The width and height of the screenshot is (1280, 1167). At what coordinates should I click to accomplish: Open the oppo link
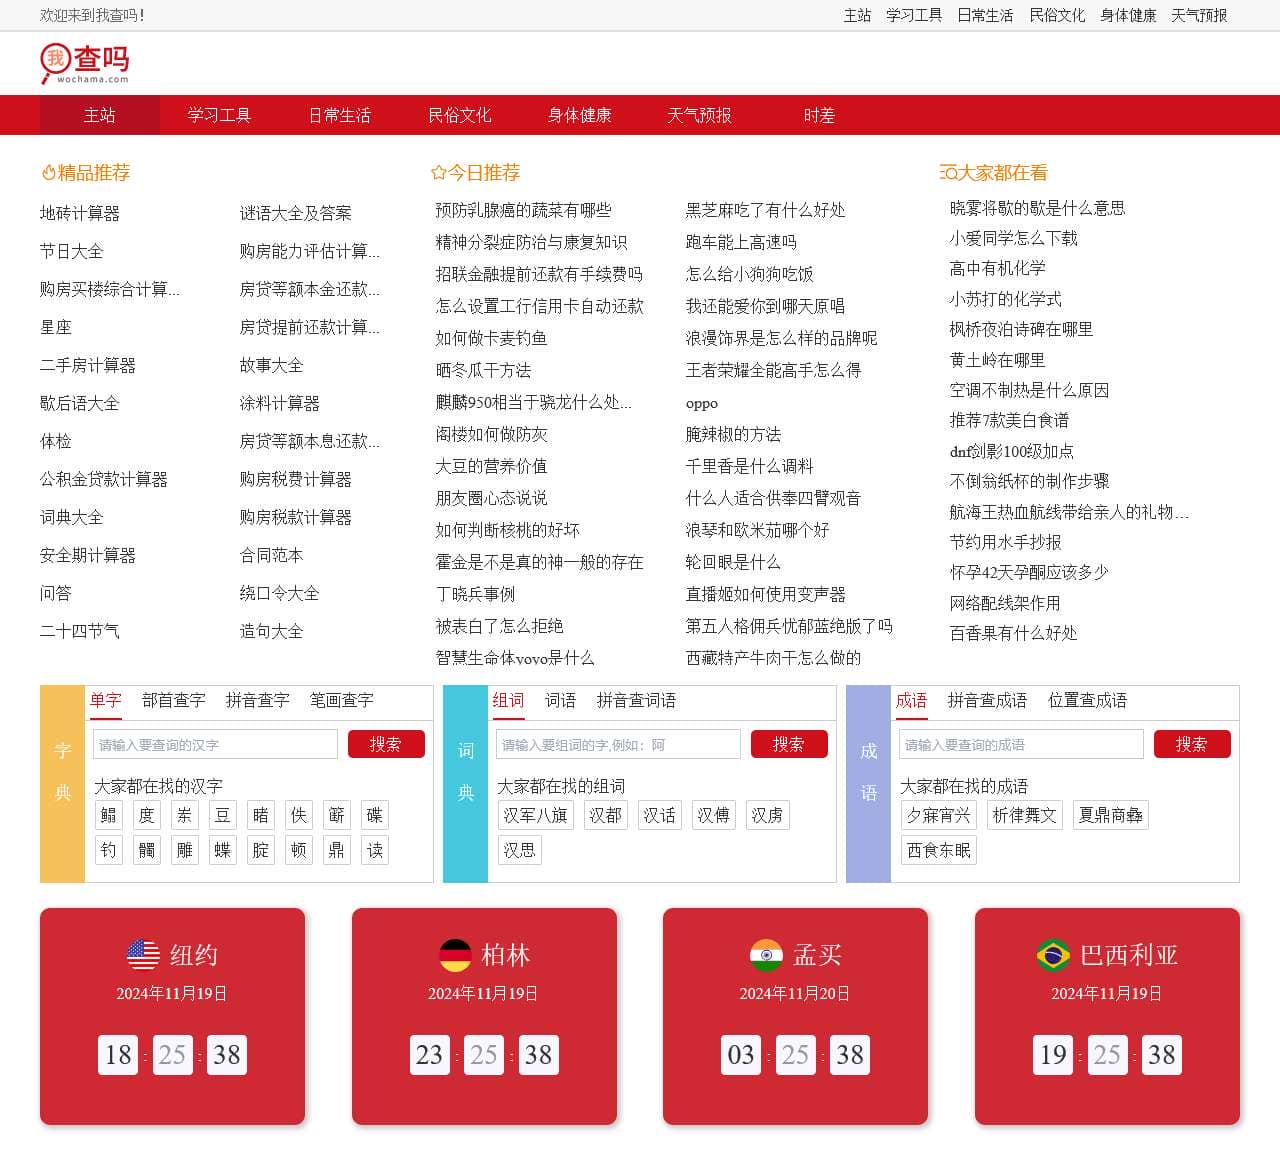702,403
